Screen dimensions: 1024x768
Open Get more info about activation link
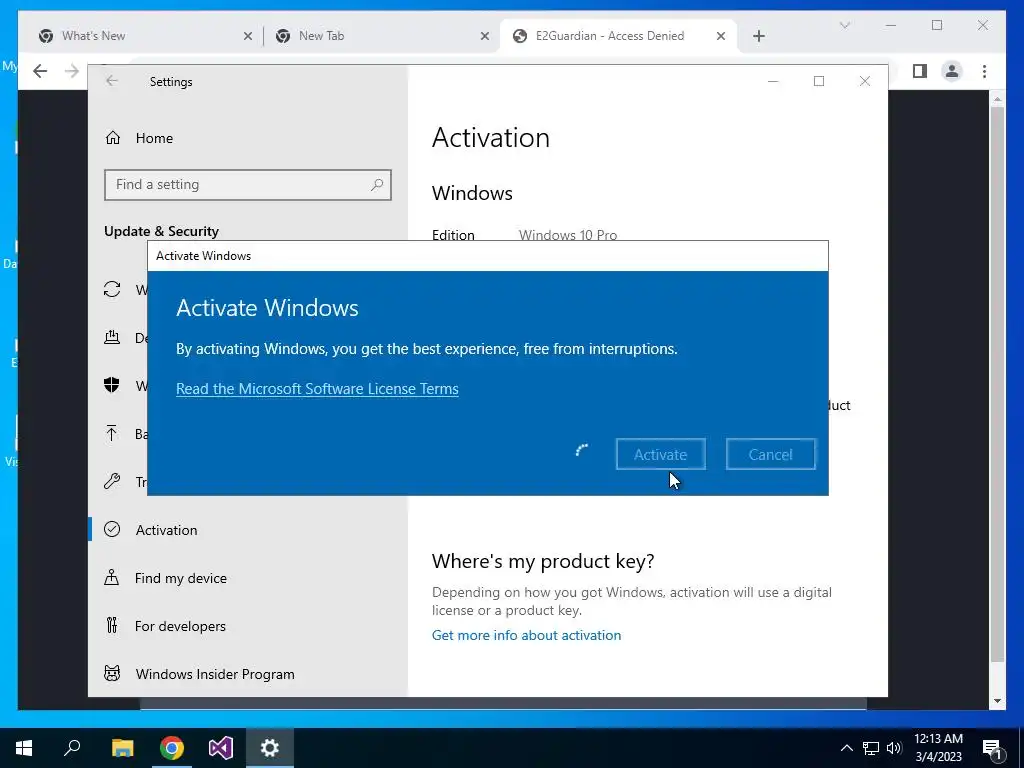tap(526, 635)
